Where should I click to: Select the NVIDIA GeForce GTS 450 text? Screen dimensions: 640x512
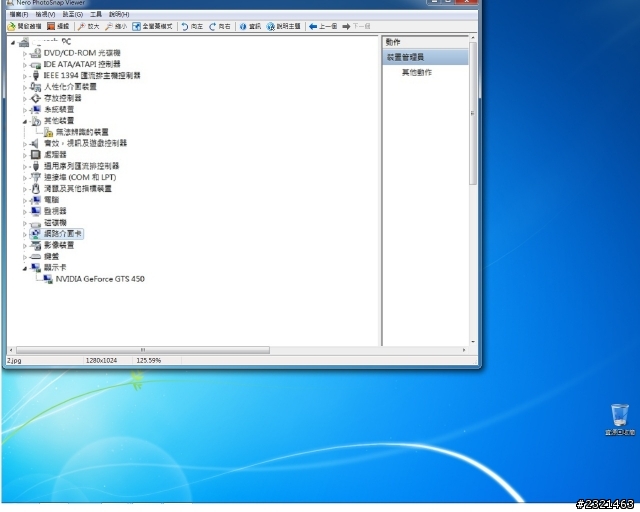click(100, 279)
